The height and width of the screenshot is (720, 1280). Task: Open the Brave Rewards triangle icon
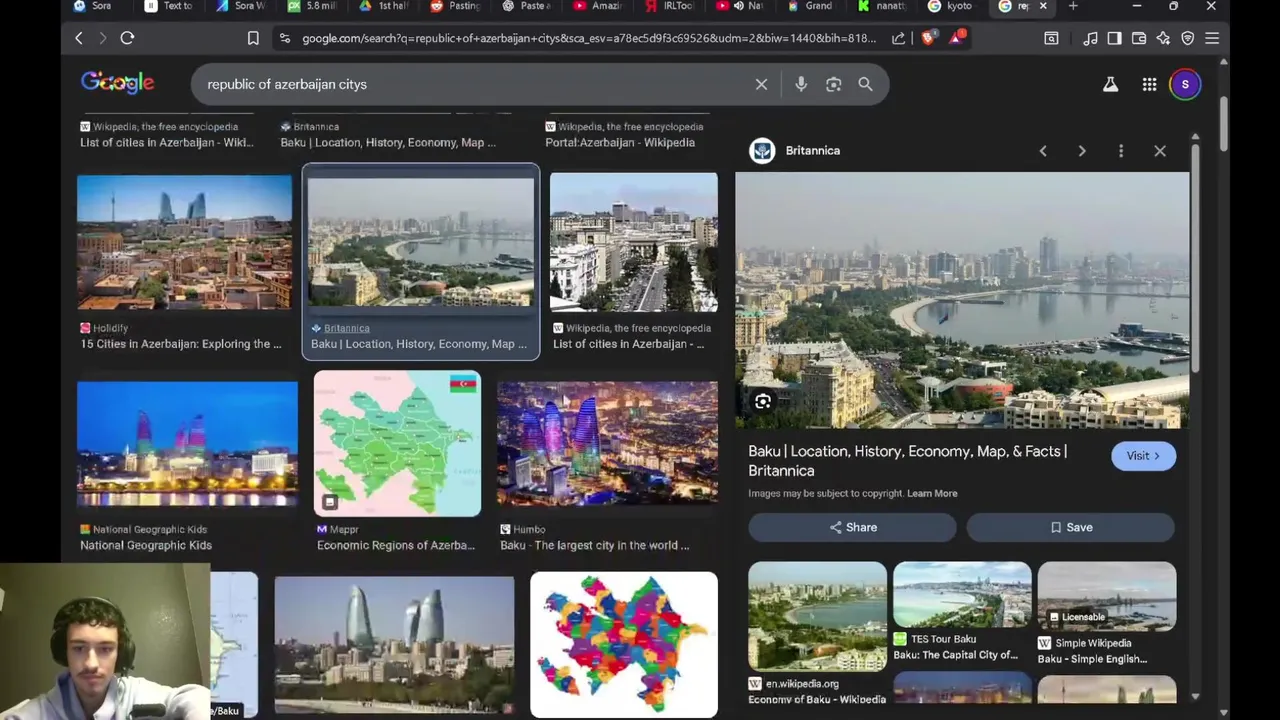click(x=956, y=38)
